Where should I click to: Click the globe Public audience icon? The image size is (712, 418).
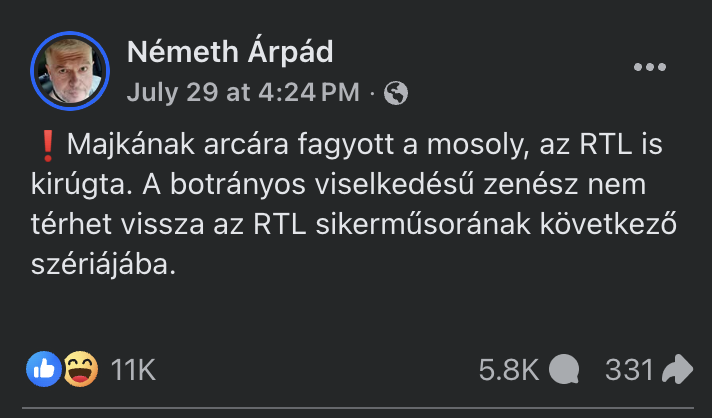pos(396,93)
